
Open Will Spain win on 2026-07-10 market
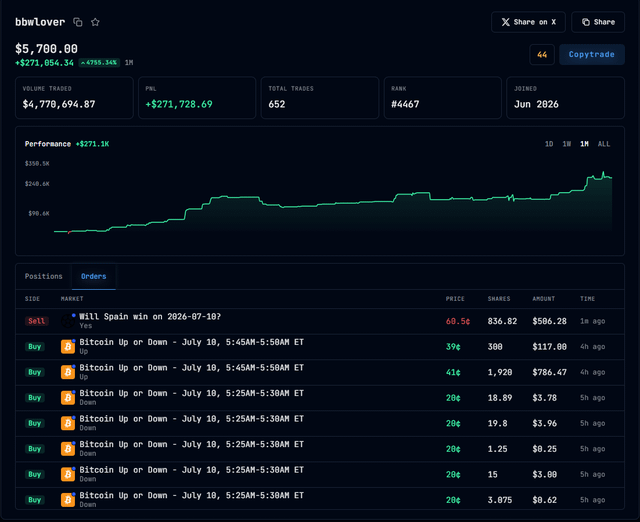[150, 317]
